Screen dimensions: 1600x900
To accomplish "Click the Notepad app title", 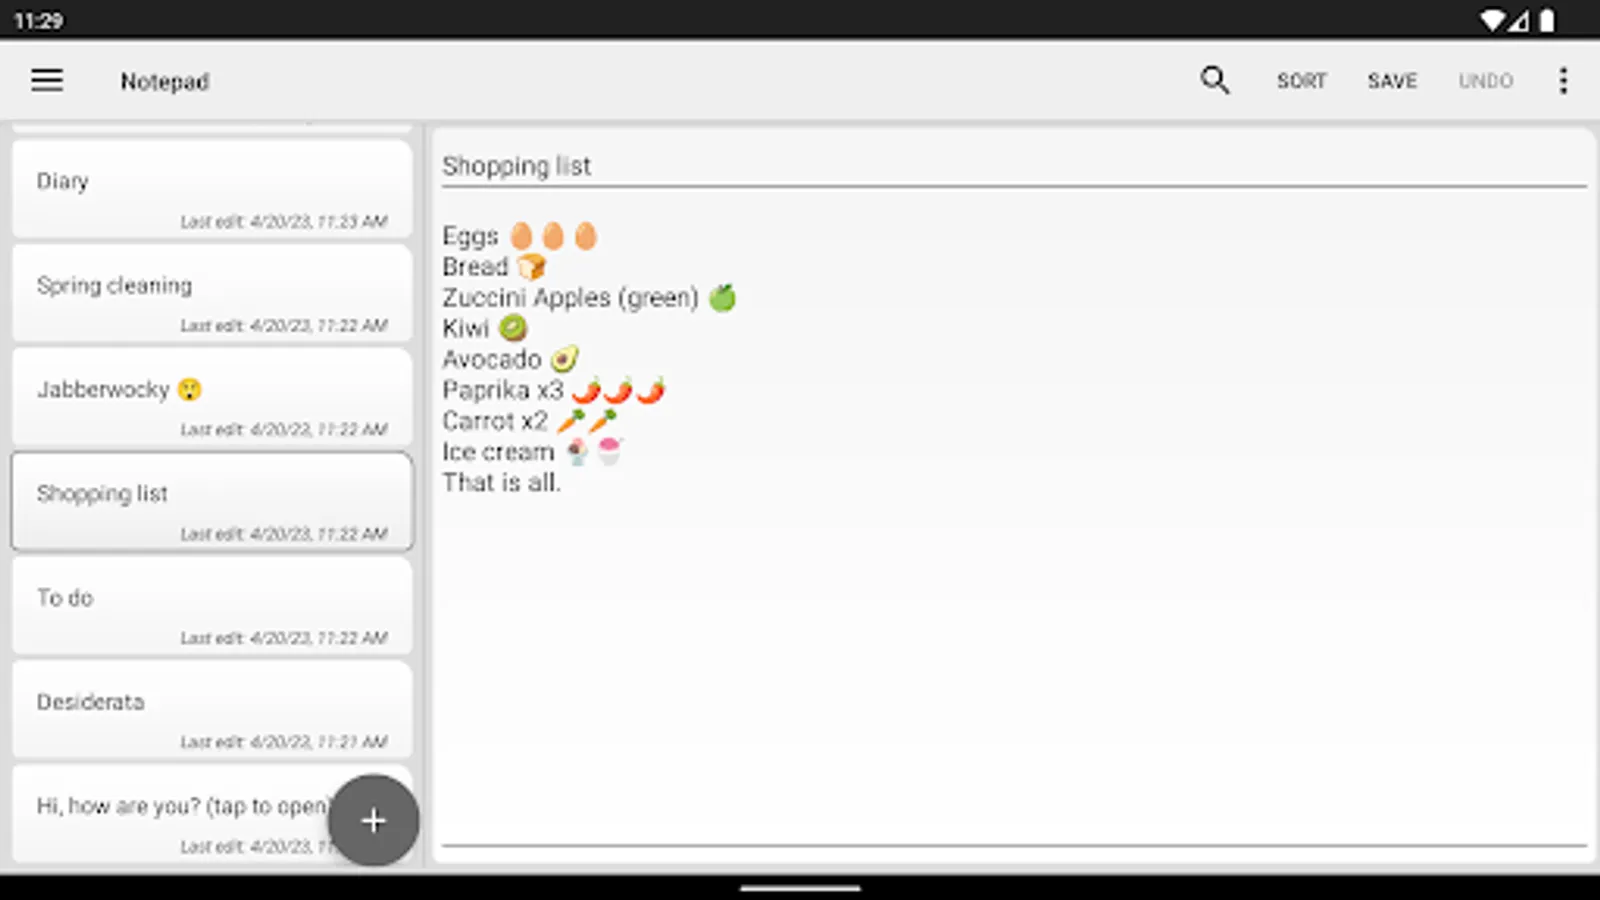I will point(165,81).
